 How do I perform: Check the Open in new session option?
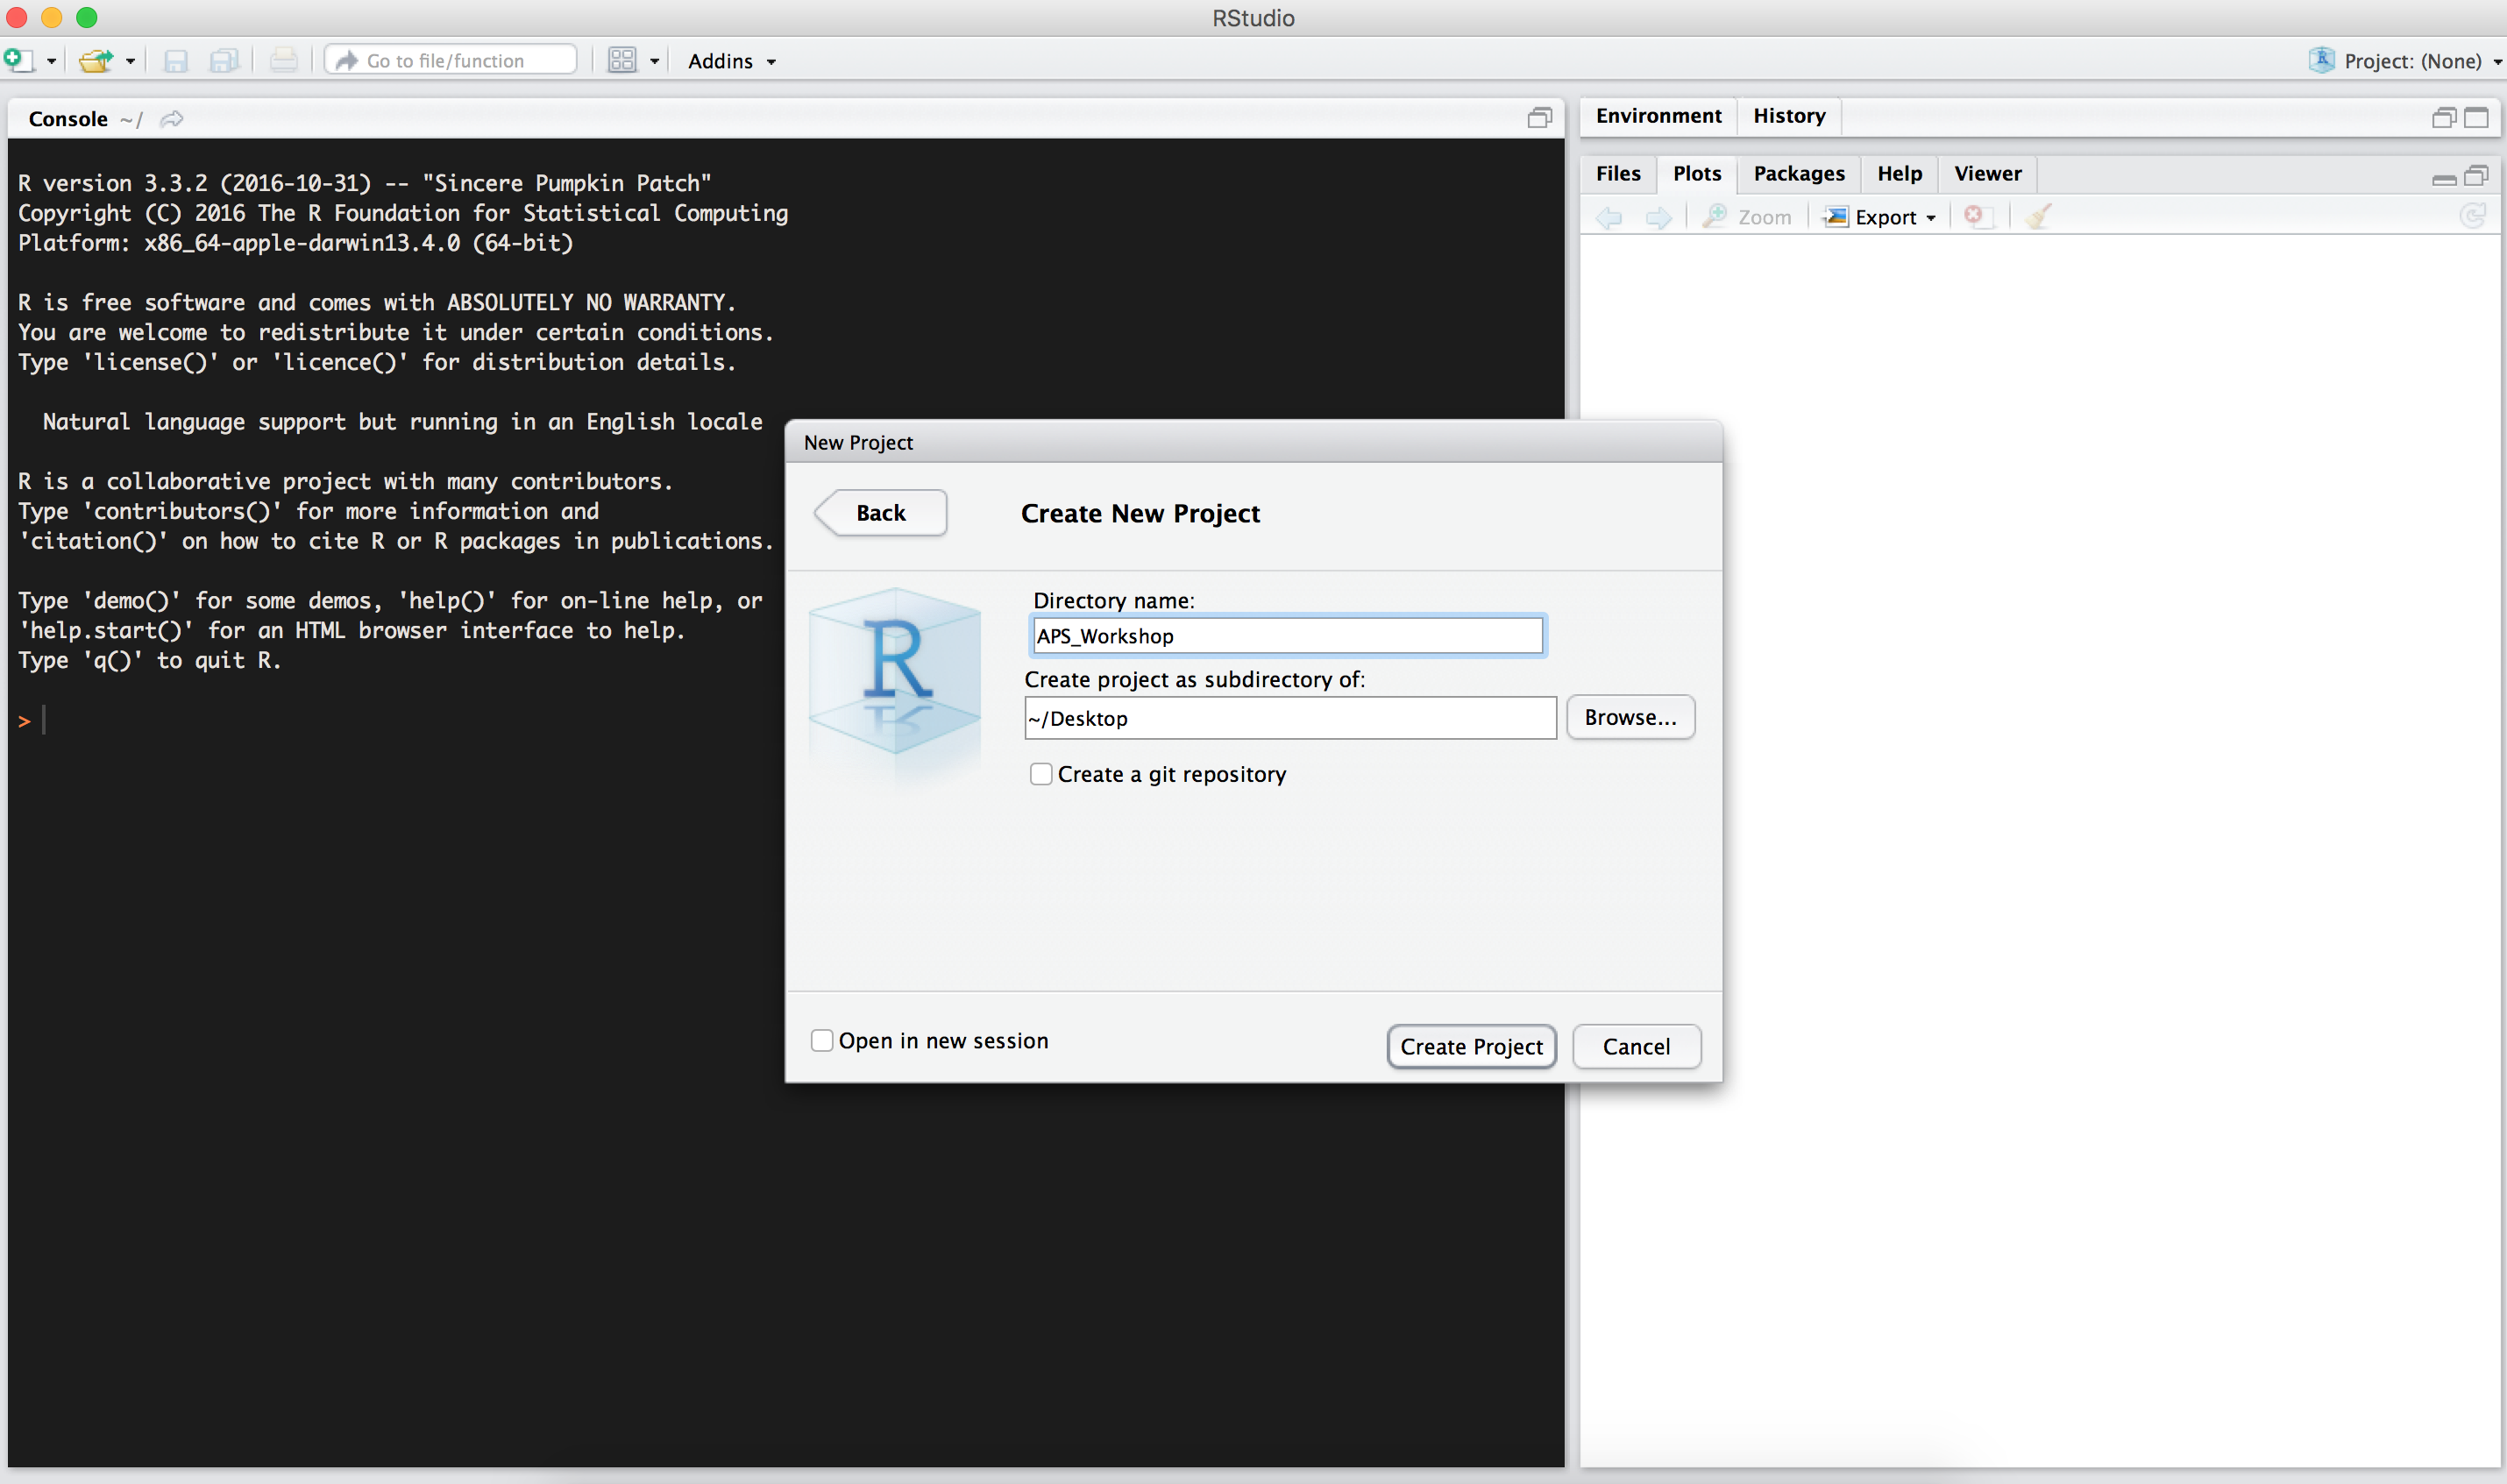[x=822, y=1040]
